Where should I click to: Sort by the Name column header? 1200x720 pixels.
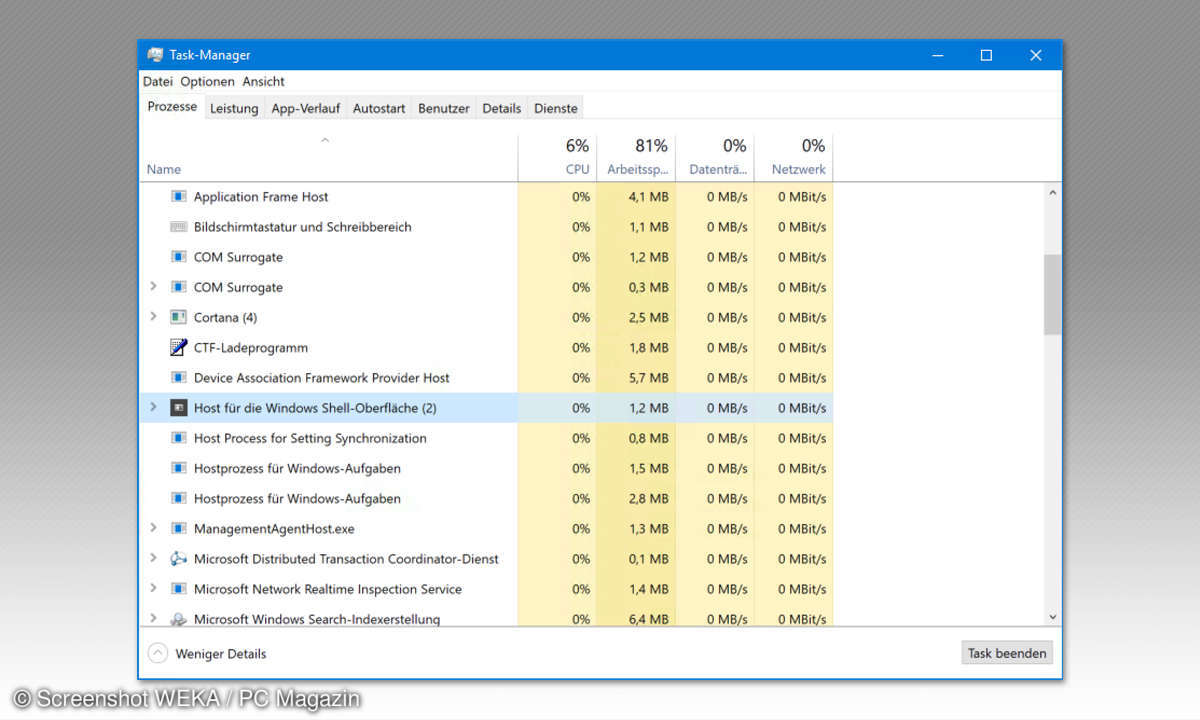[330, 158]
